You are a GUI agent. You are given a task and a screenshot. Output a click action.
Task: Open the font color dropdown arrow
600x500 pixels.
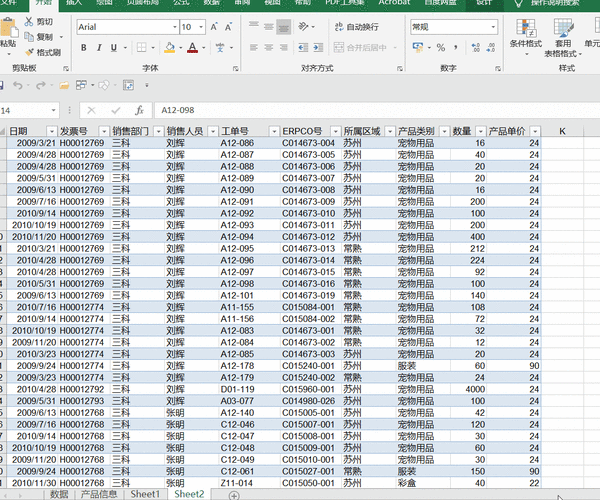[x=204, y=48]
